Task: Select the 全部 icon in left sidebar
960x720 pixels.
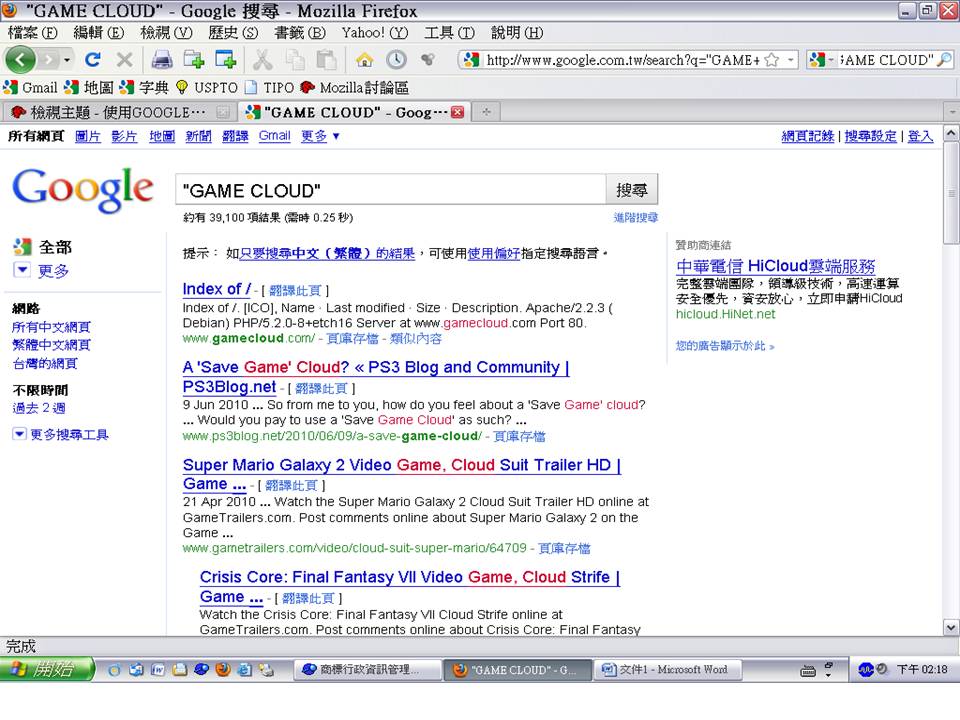Action: tap(23, 247)
